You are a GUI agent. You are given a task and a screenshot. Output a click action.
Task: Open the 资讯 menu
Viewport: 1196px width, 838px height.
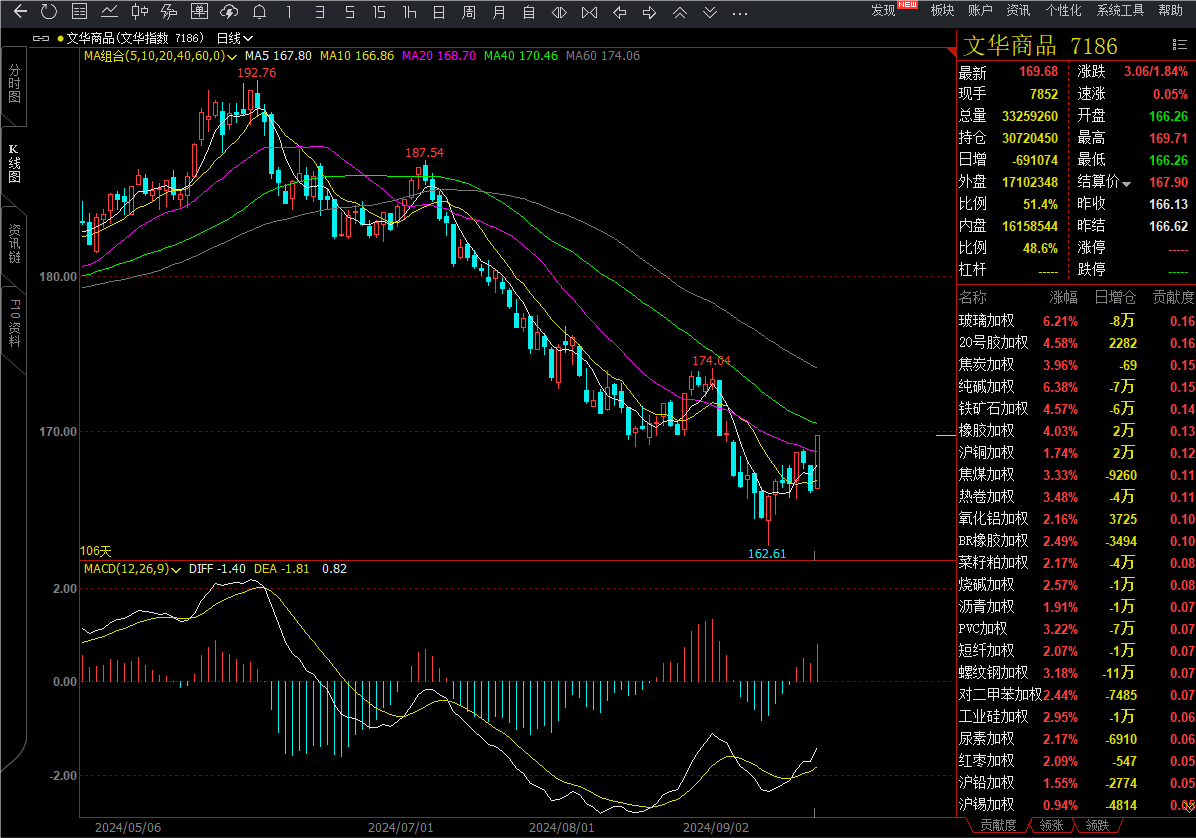point(1018,11)
